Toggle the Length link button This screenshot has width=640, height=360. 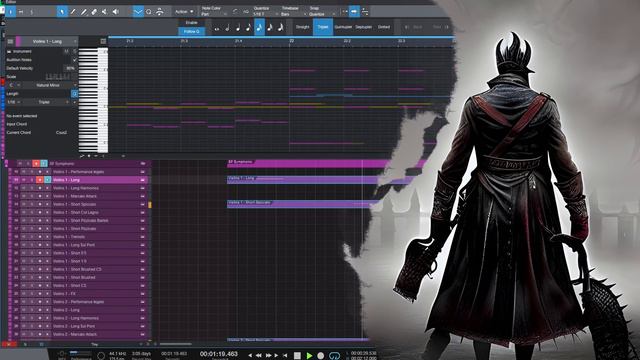(x=74, y=94)
